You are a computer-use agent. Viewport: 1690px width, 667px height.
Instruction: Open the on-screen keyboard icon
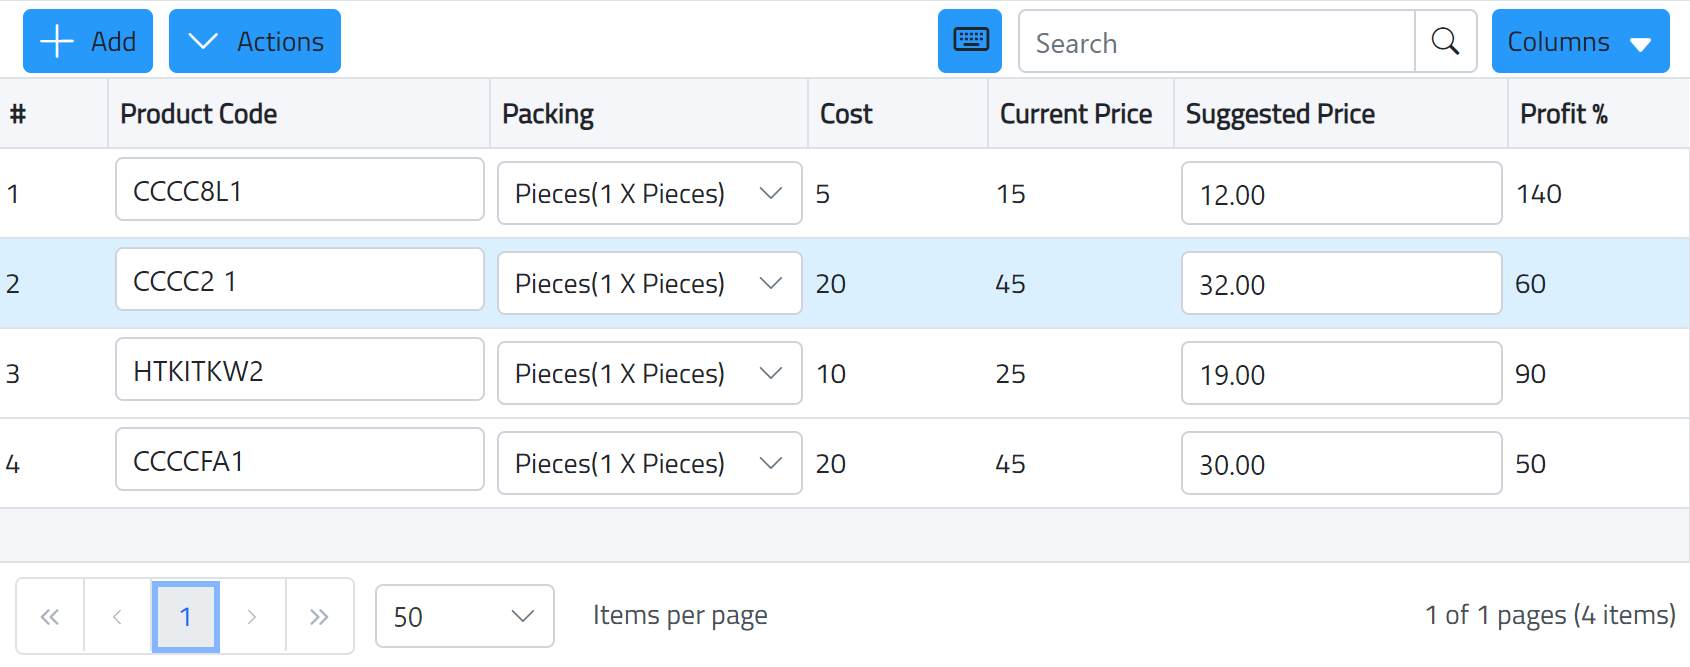coord(968,41)
